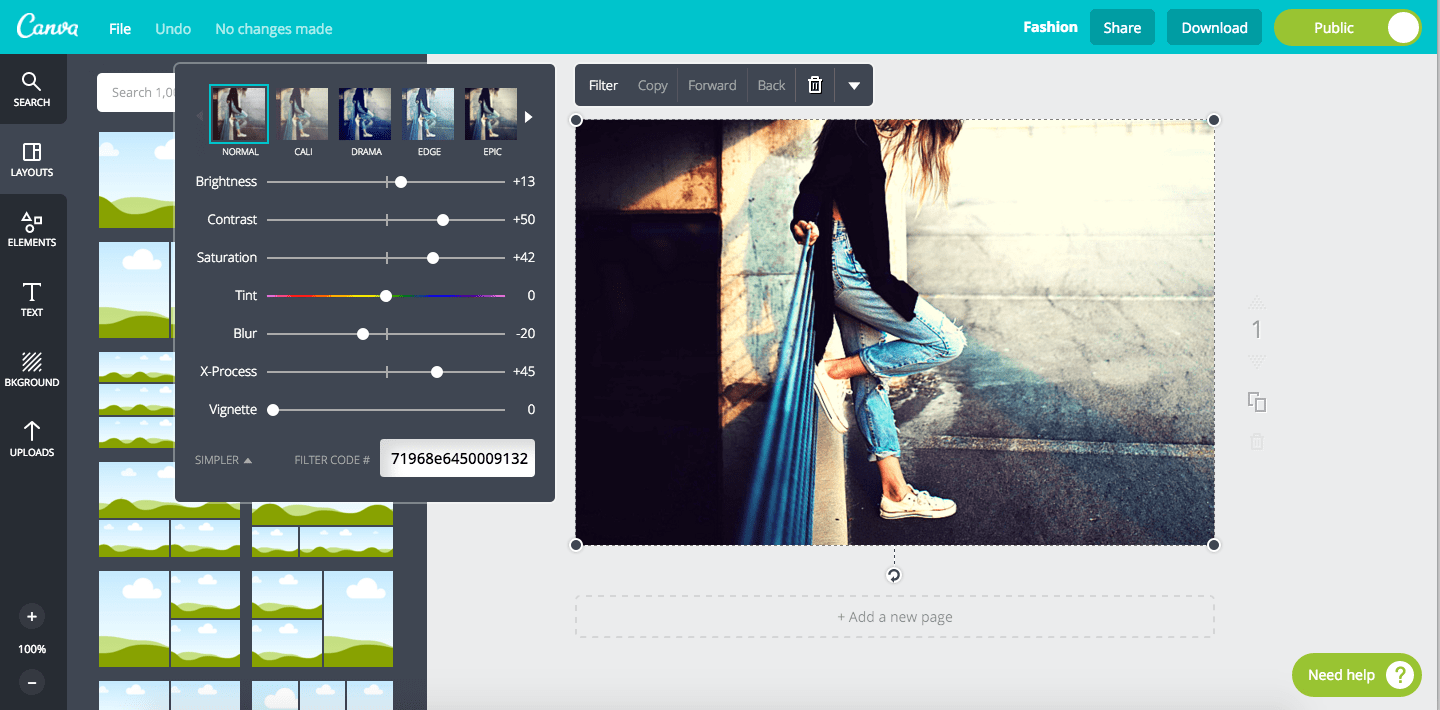The height and width of the screenshot is (710, 1440).
Task: Zoom in using the plus icon
Action: click(32, 616)
